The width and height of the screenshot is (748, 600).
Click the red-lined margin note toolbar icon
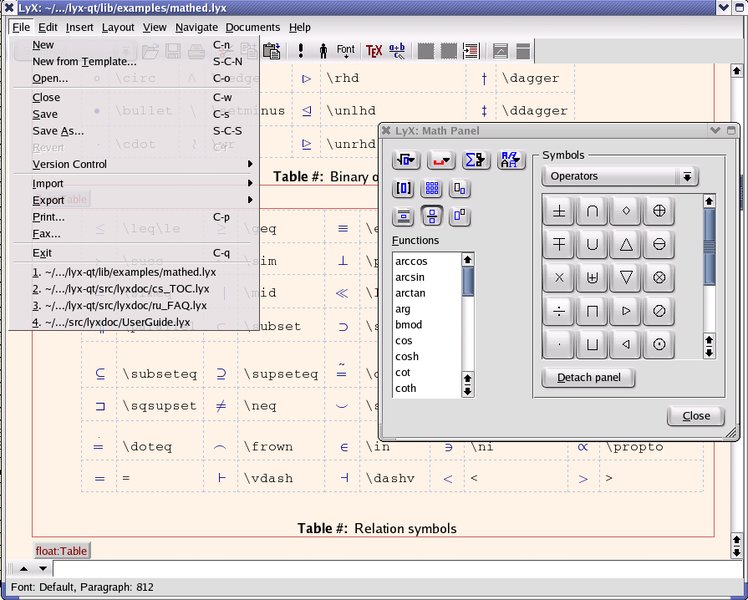pyautogui.click(x=471, y=51)
